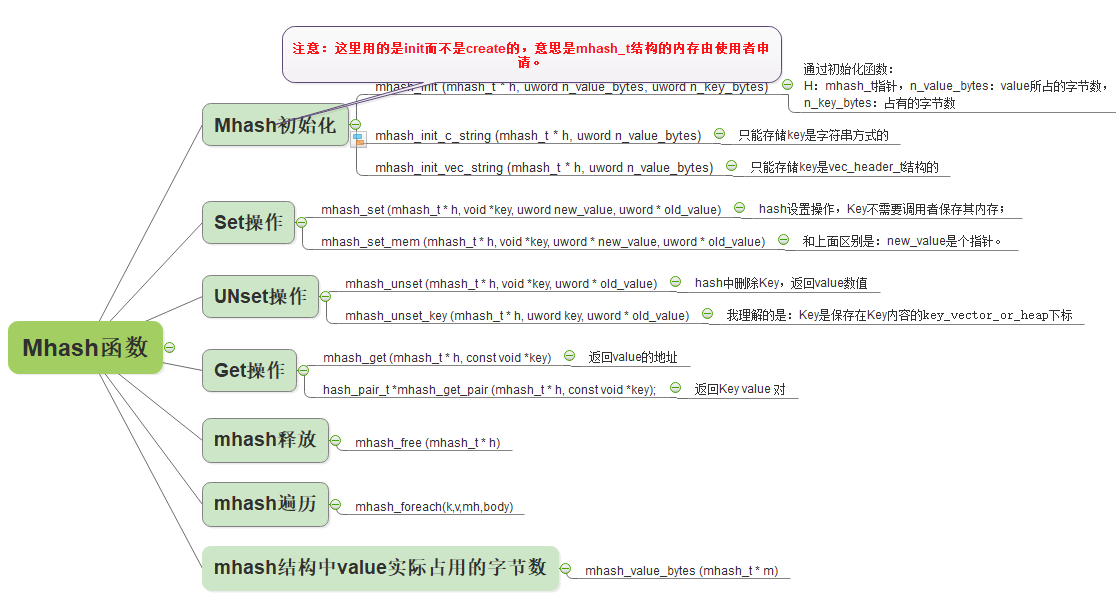Select the UNset操作 topic

point(260,296)
